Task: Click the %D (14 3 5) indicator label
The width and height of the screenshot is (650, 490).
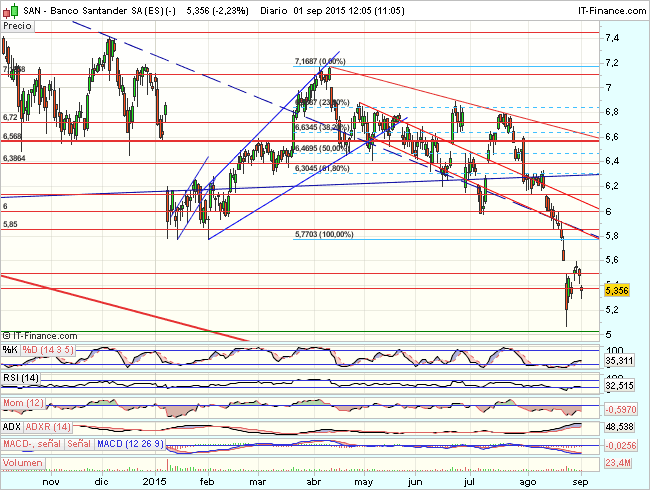Action: (x=48, y=350)
